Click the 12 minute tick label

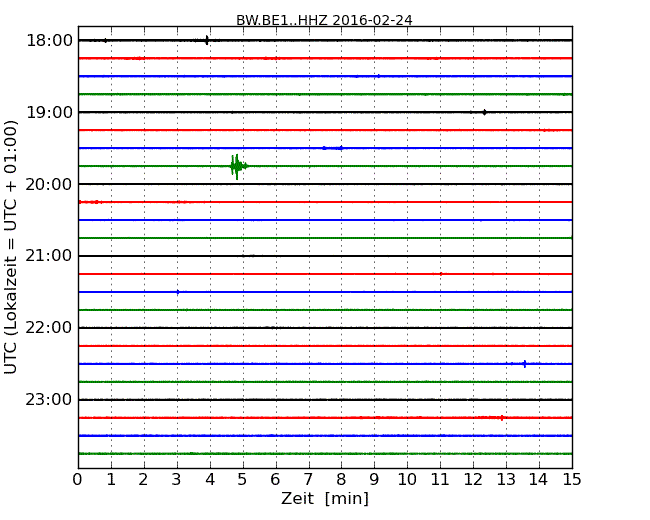[473, 479]
